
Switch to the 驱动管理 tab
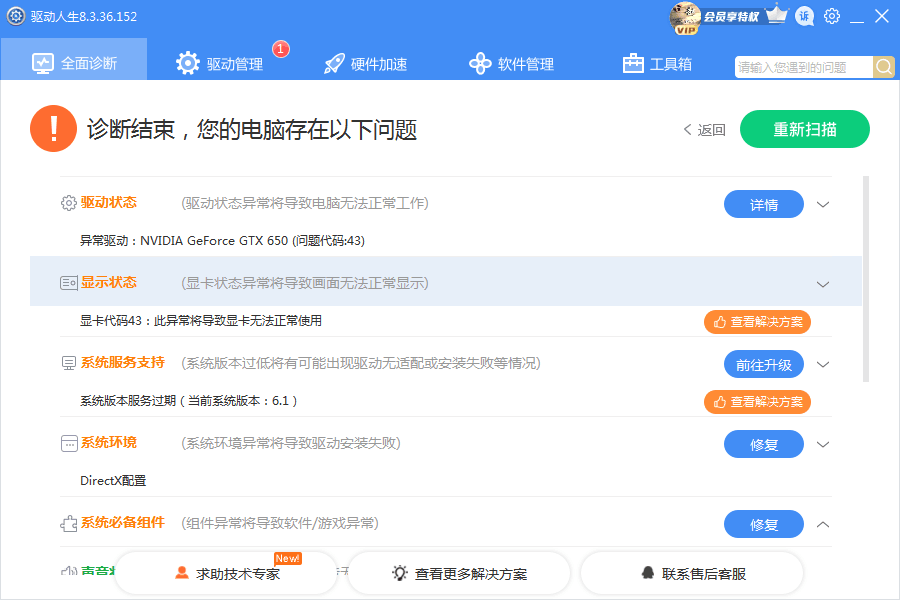click(x=219, y=64)
